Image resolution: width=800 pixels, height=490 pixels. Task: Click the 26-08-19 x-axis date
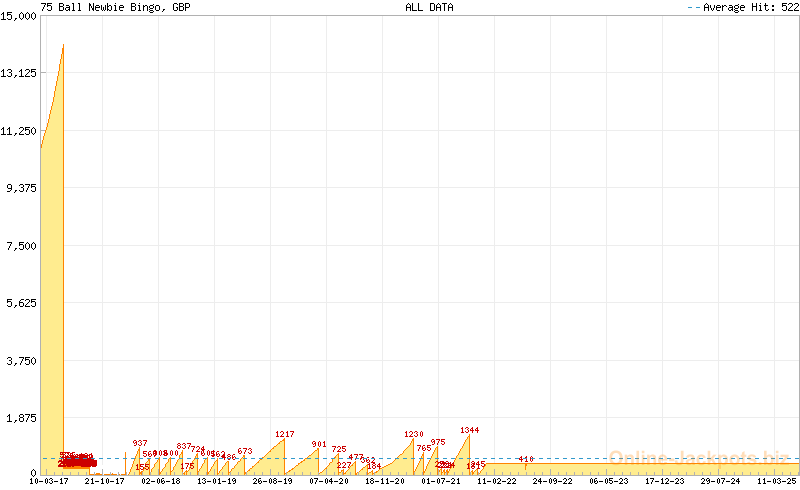point(272,481)
